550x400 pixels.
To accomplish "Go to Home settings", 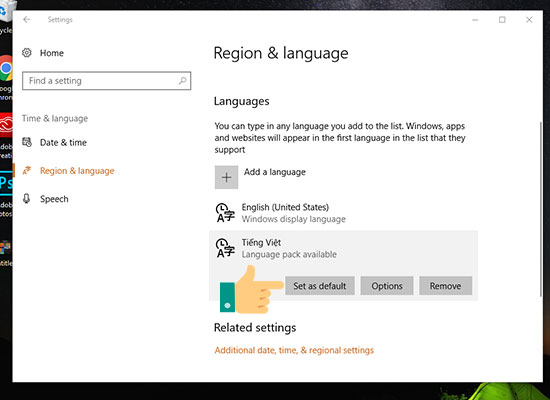I will pos(52,53).
